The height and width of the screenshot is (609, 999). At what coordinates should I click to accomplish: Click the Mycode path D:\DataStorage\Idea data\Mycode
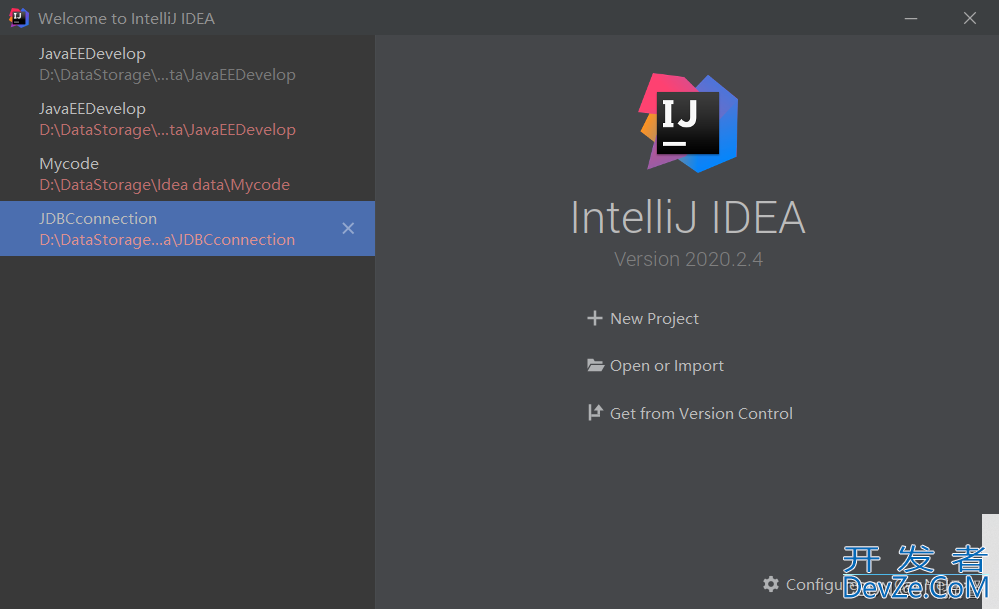[x=164, y=185]
